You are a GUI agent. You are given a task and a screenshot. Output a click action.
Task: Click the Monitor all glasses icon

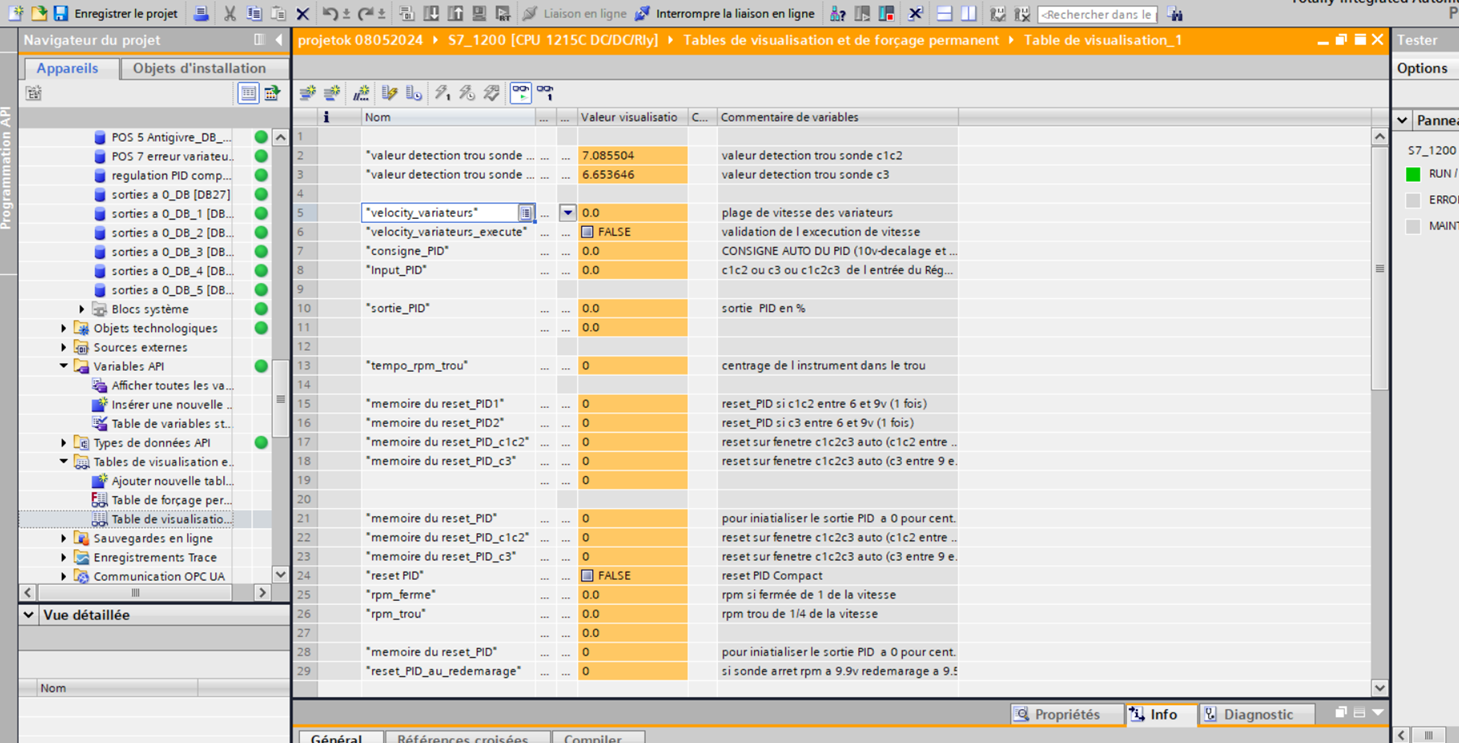coord(521,93)
